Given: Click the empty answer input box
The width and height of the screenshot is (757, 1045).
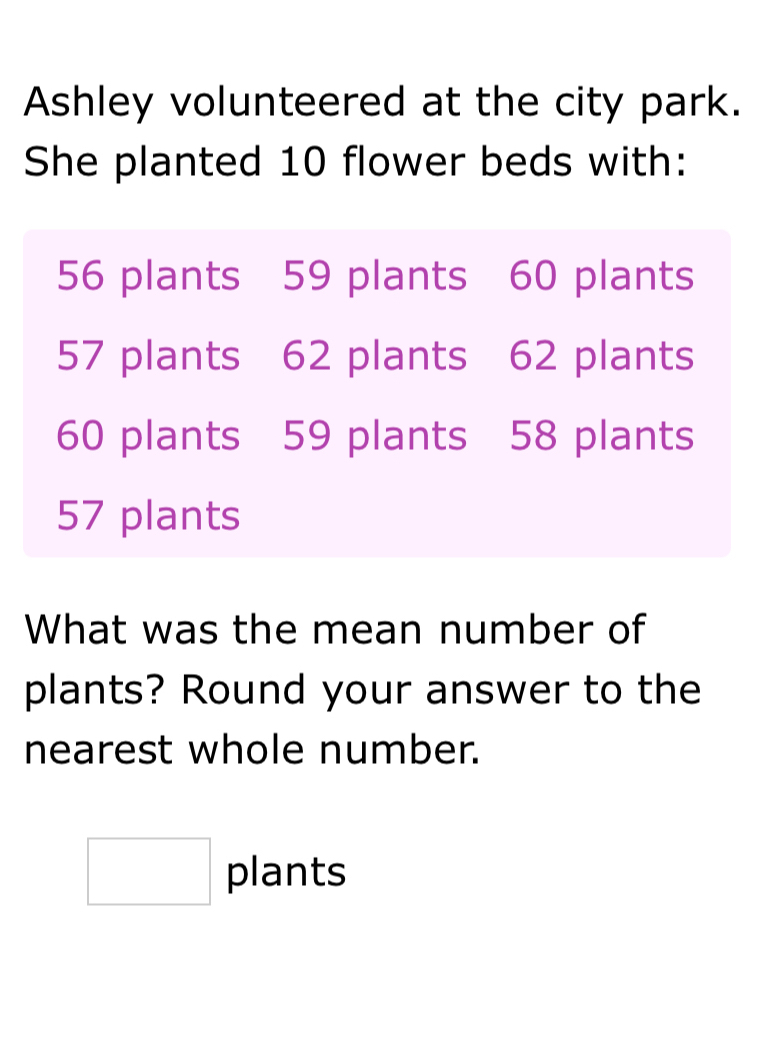Looking at the screenshot, I should coord(149,871).
